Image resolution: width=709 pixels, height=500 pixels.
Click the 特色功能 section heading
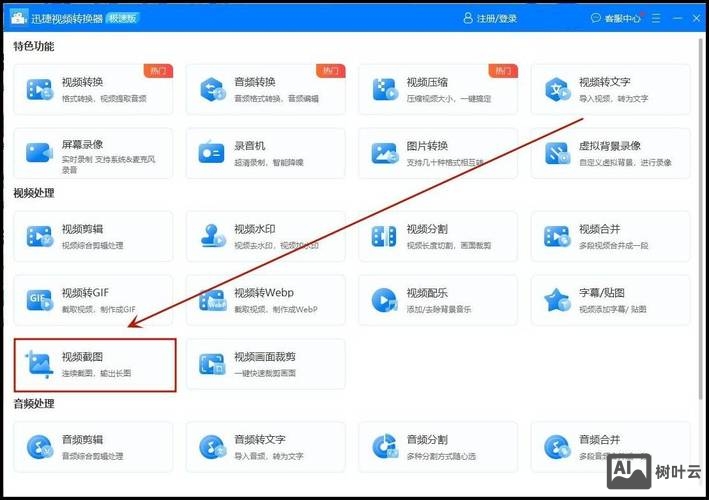(34, 46)
